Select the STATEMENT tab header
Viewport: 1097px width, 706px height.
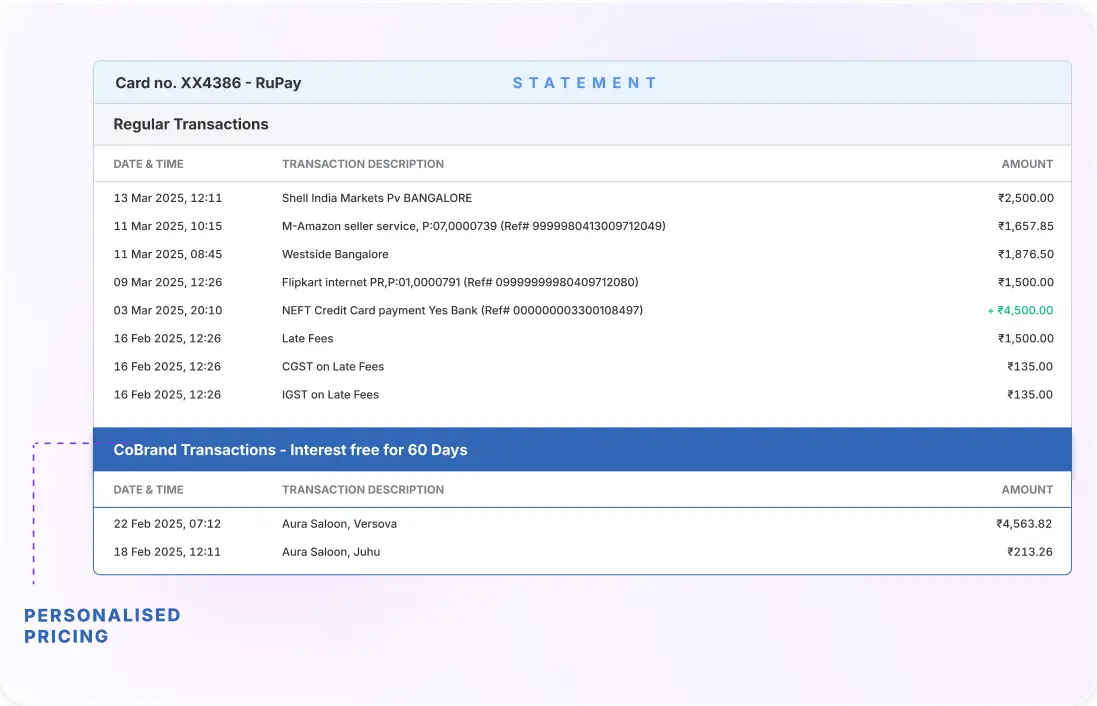585,82
